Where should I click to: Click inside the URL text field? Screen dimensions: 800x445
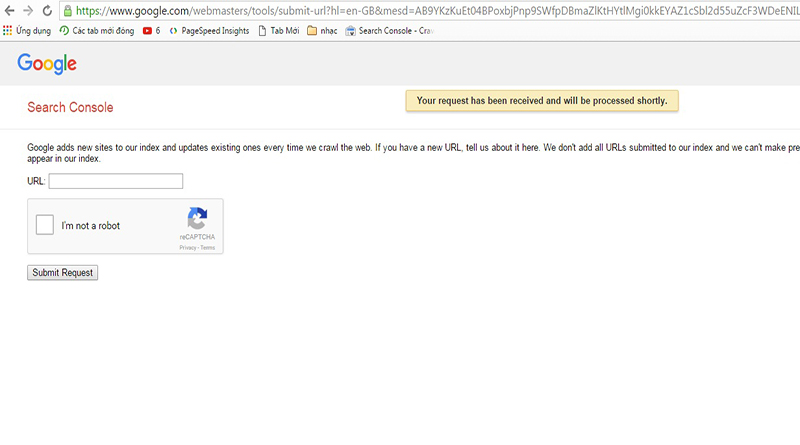tap(115, 181)
